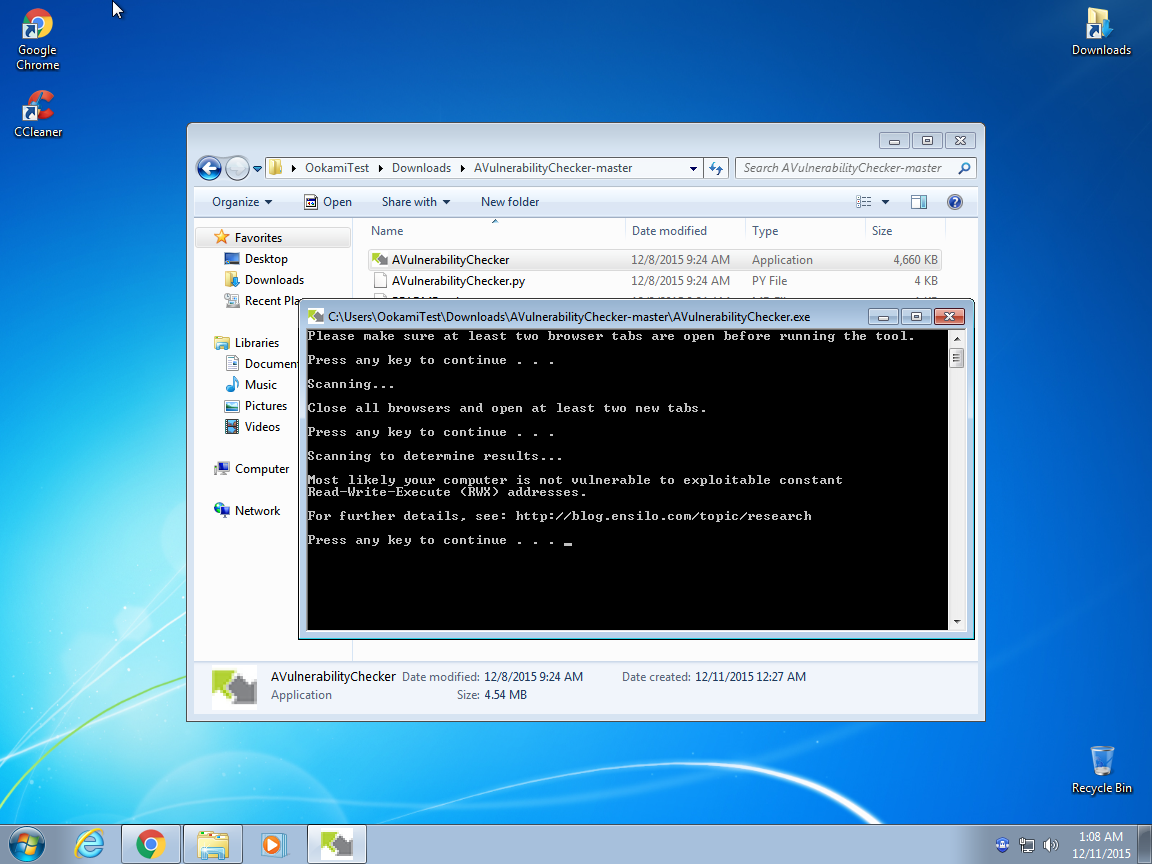Click AVulnerabilityChecker-master breadcrumb segment
Screen dimensions: 1152x864
[x=552, y=168]
